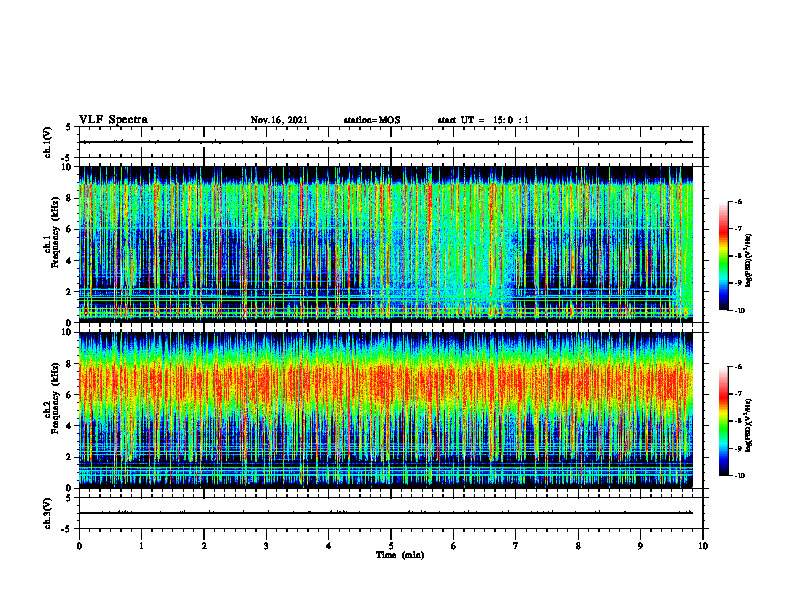792x612 pixels.
Task: Click the "ch.3(V)" waveform axis label
Action: tap(47, 513)
